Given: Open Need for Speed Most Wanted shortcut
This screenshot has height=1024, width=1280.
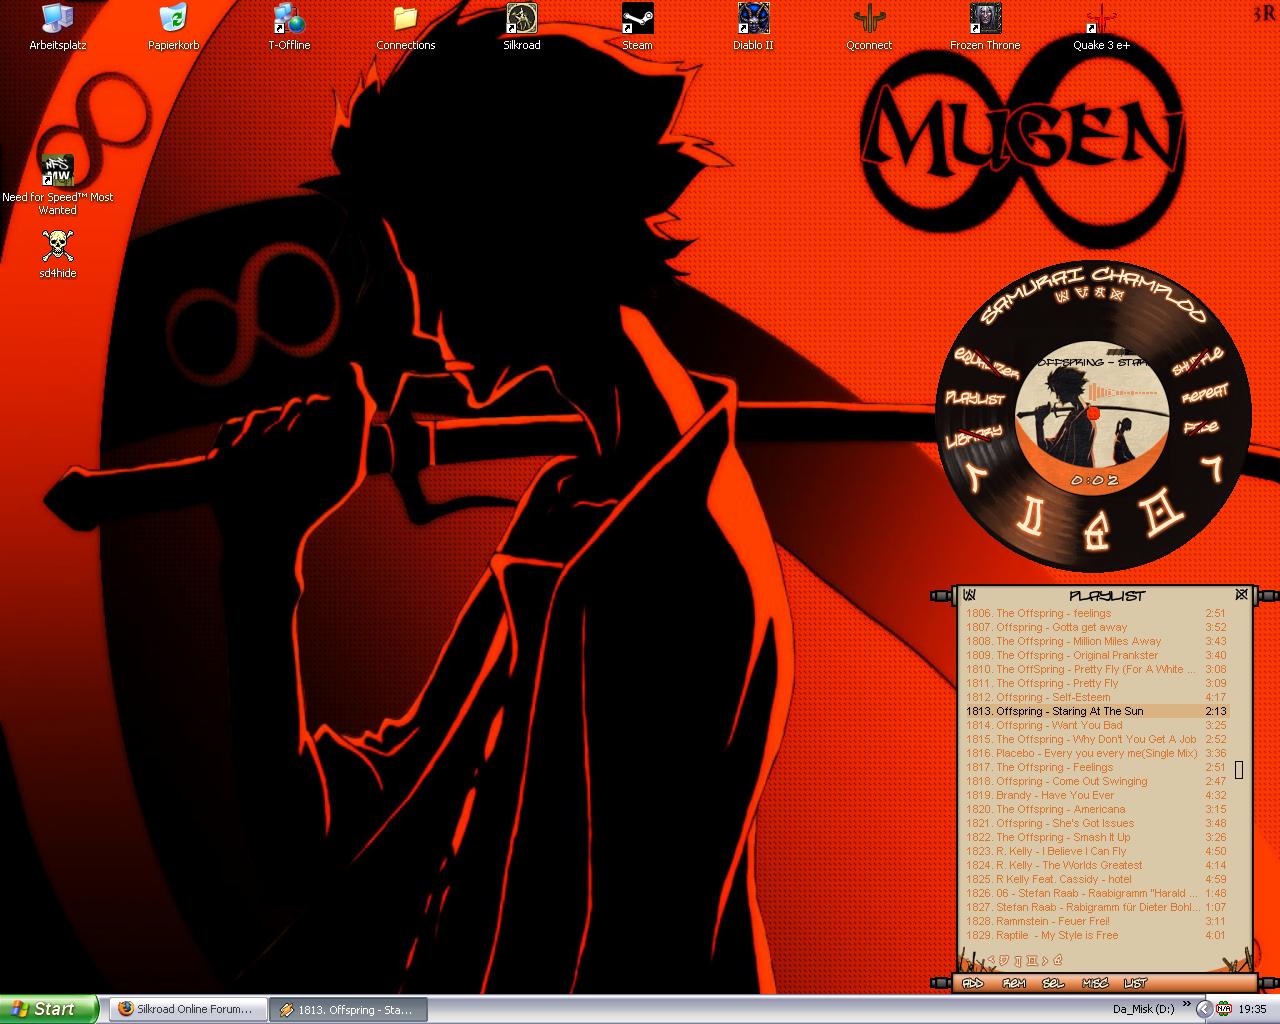Looking at the screenshot, I should [58, 171].
